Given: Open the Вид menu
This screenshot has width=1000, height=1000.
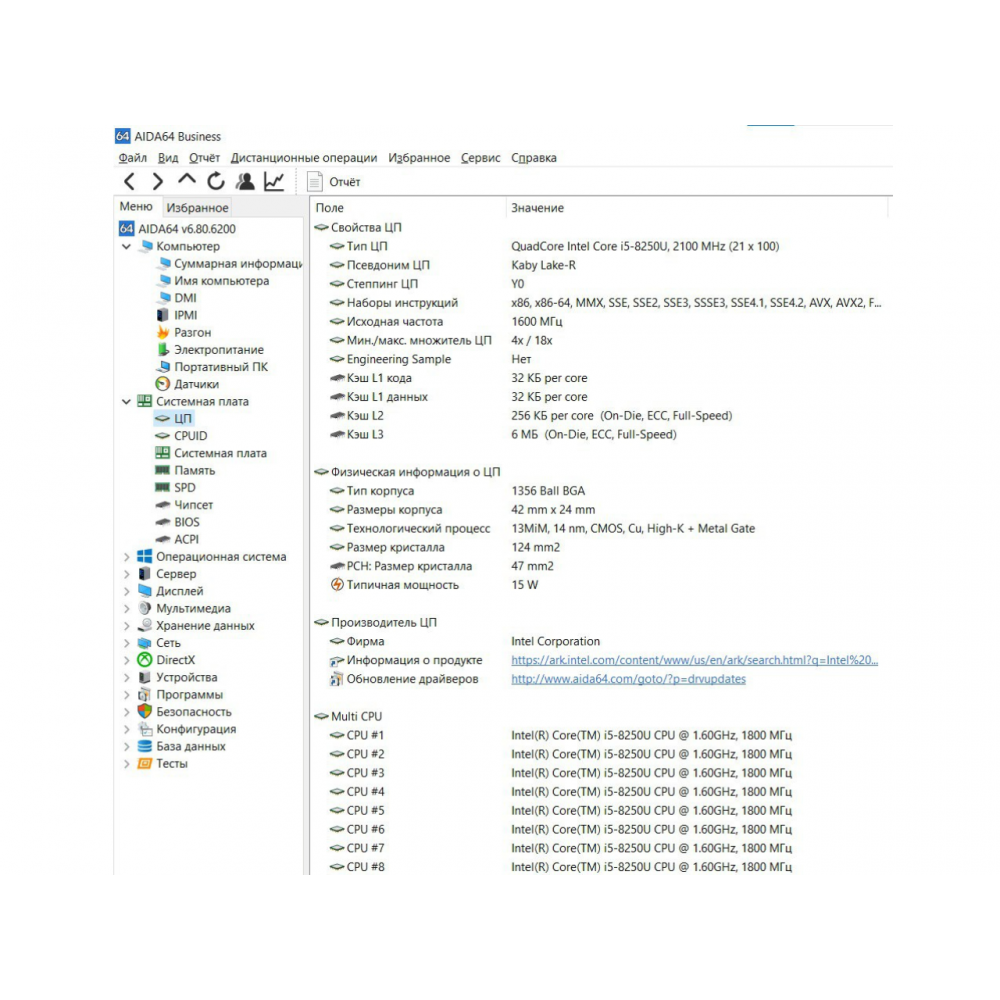Looking at the screenshot, I should pos(168,158).
